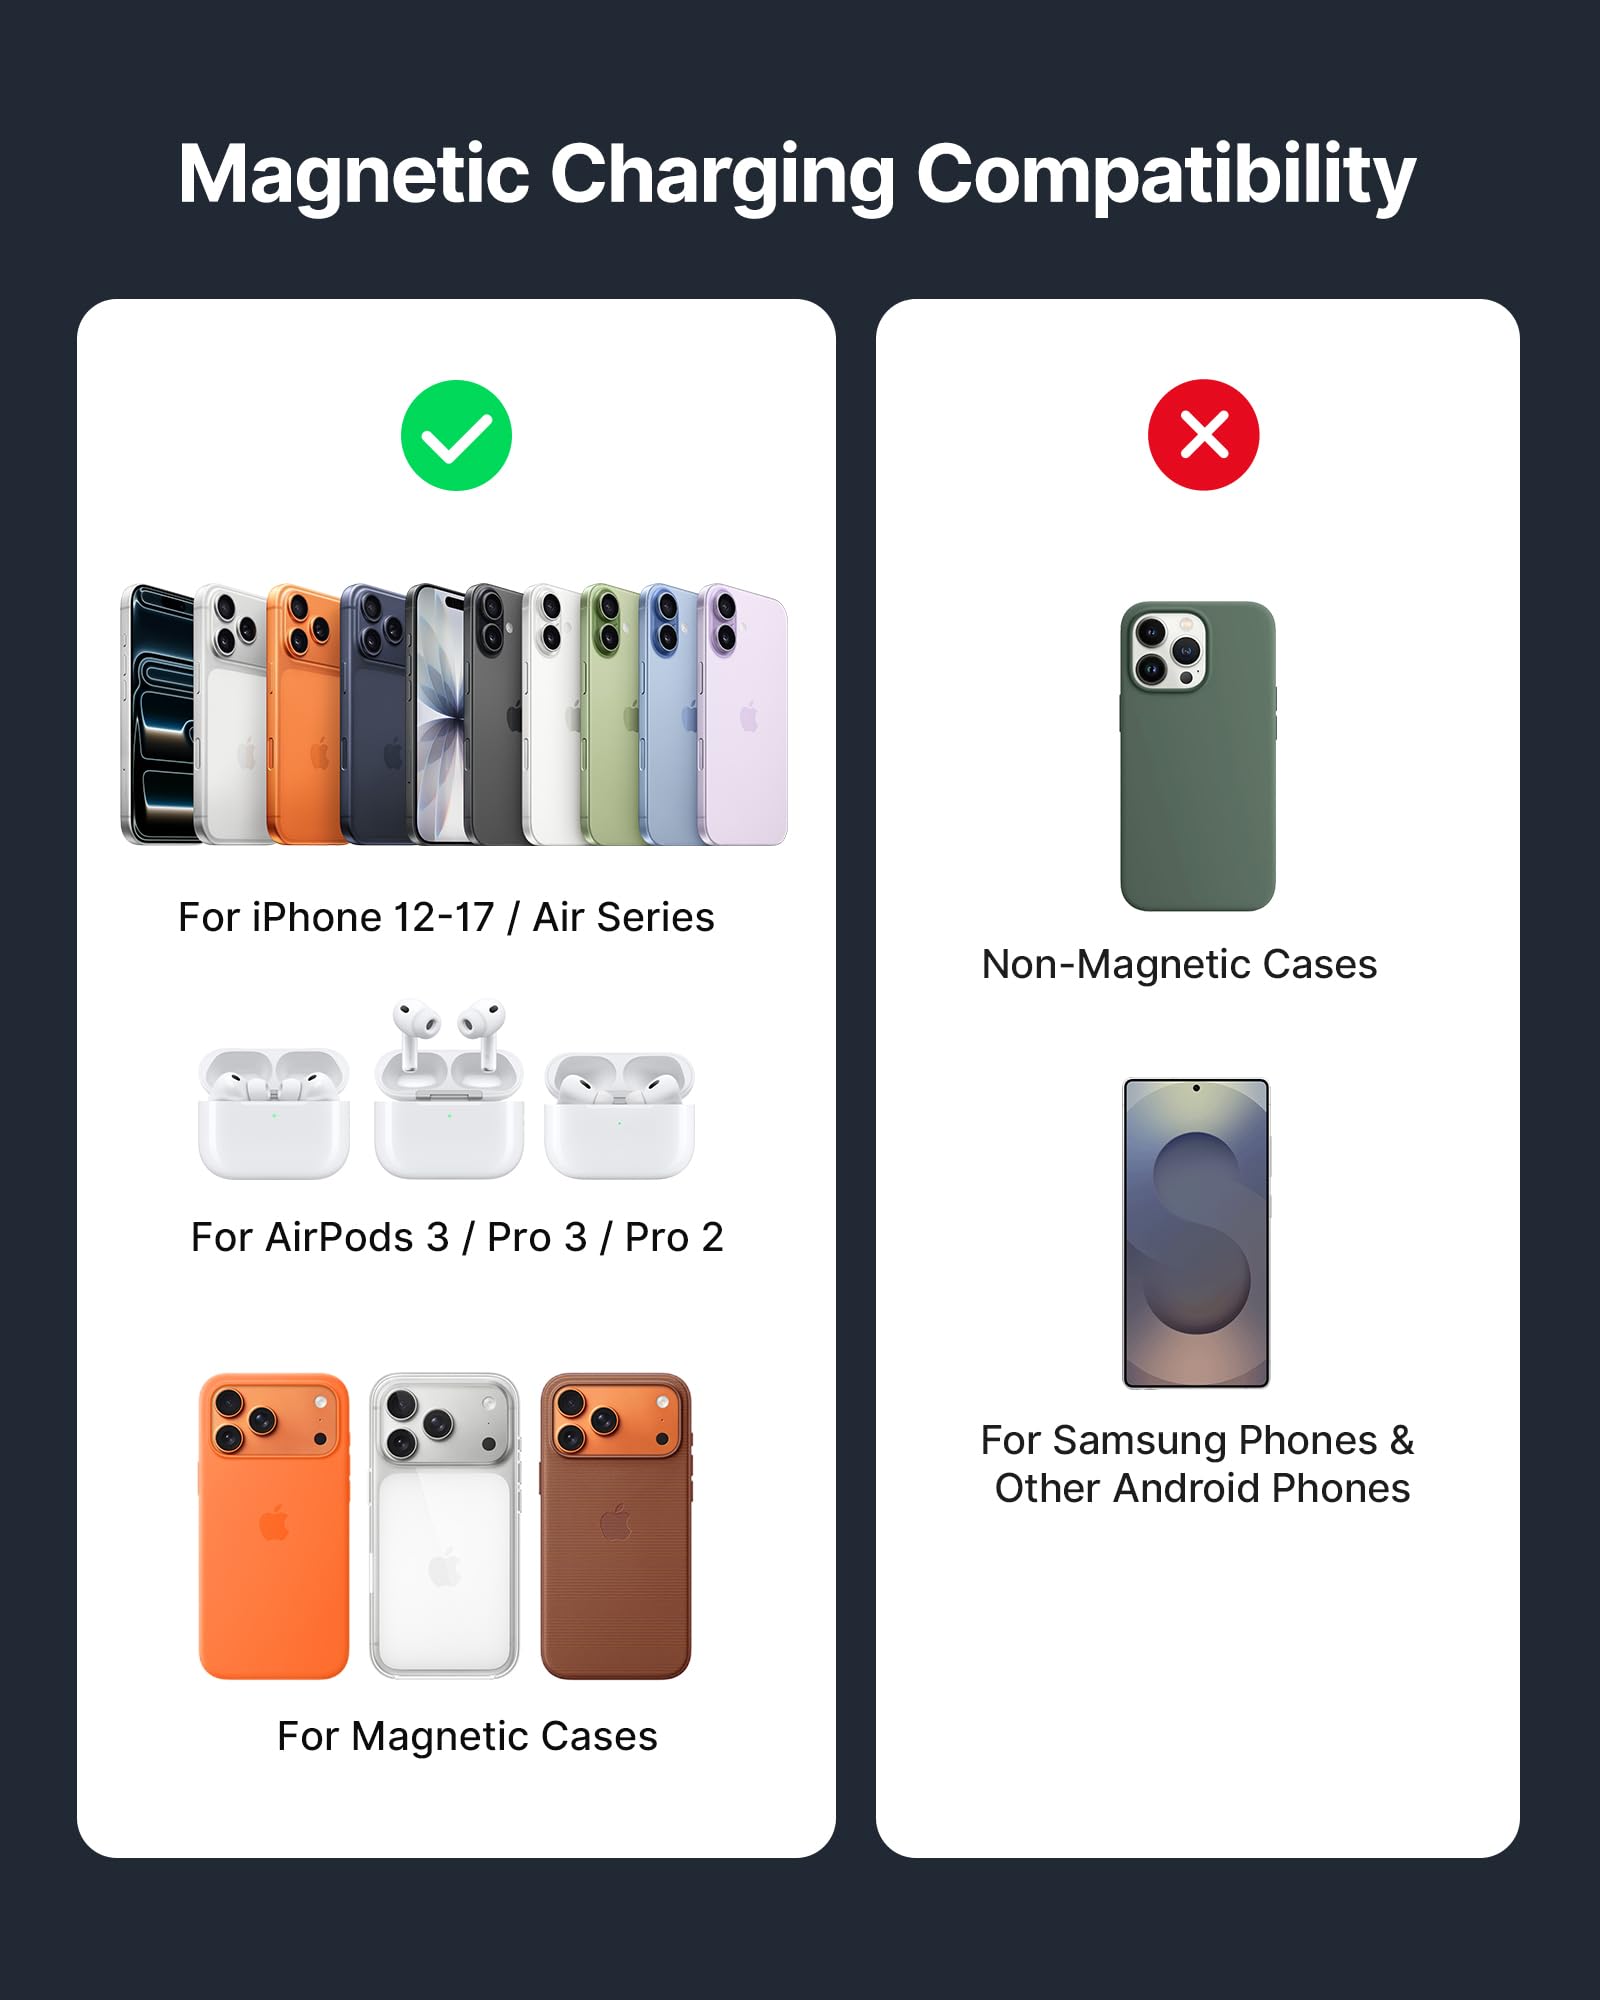This screenshot has height=2000, width=1600.
Task: Select the light green iPhone in the lineup
Action: pos(610,714)
